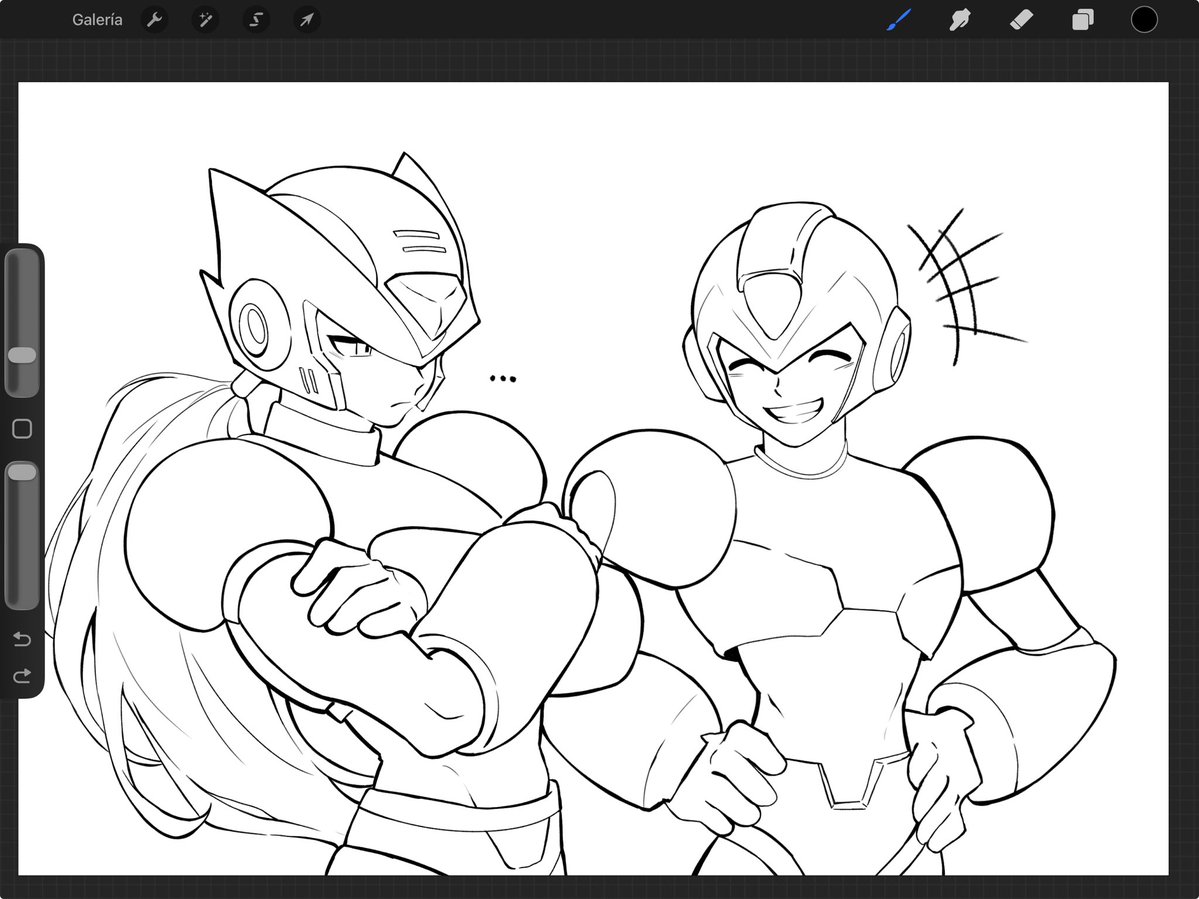Open the Layers panel
Image resolution: width=1199 pixels, height=899 pixels.
click(1083, 20)
